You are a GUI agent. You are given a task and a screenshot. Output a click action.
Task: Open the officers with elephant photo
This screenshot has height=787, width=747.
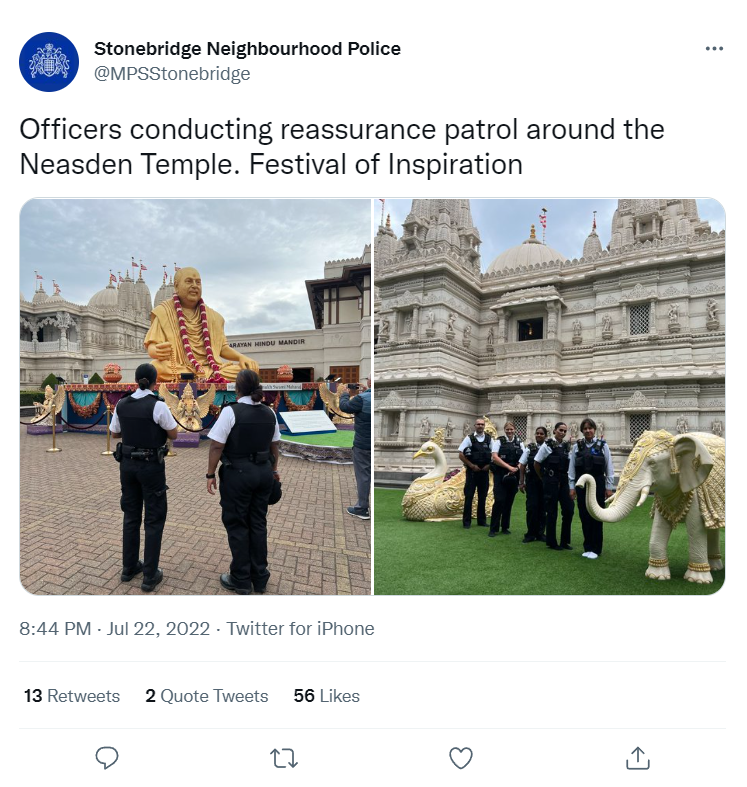pyautogui.click(x=549, y=397)
